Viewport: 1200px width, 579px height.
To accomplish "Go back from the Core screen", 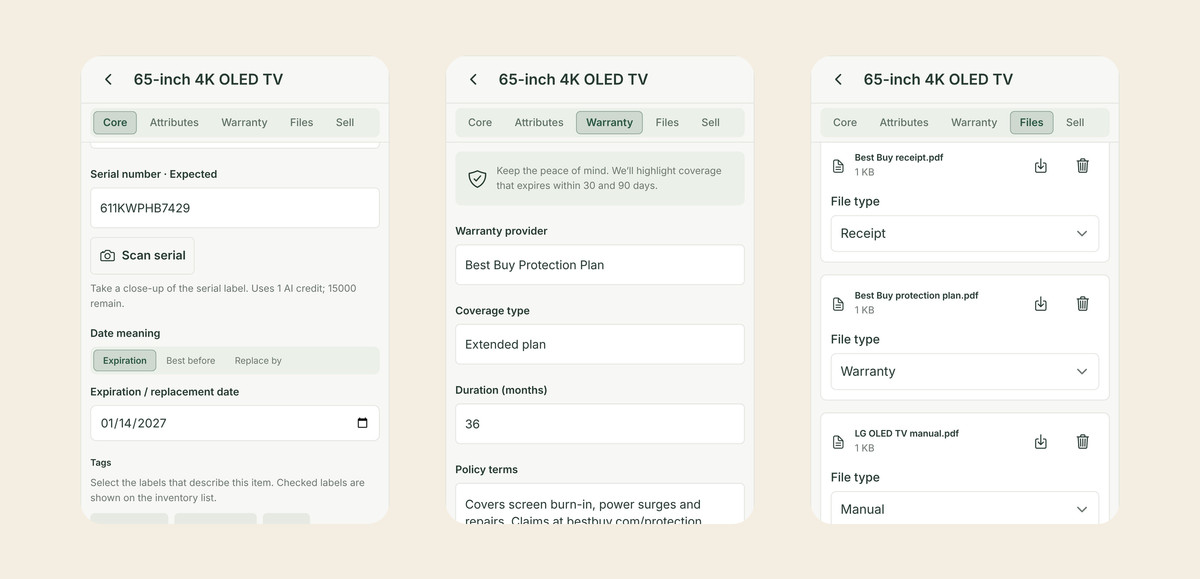I will (108, 80).
